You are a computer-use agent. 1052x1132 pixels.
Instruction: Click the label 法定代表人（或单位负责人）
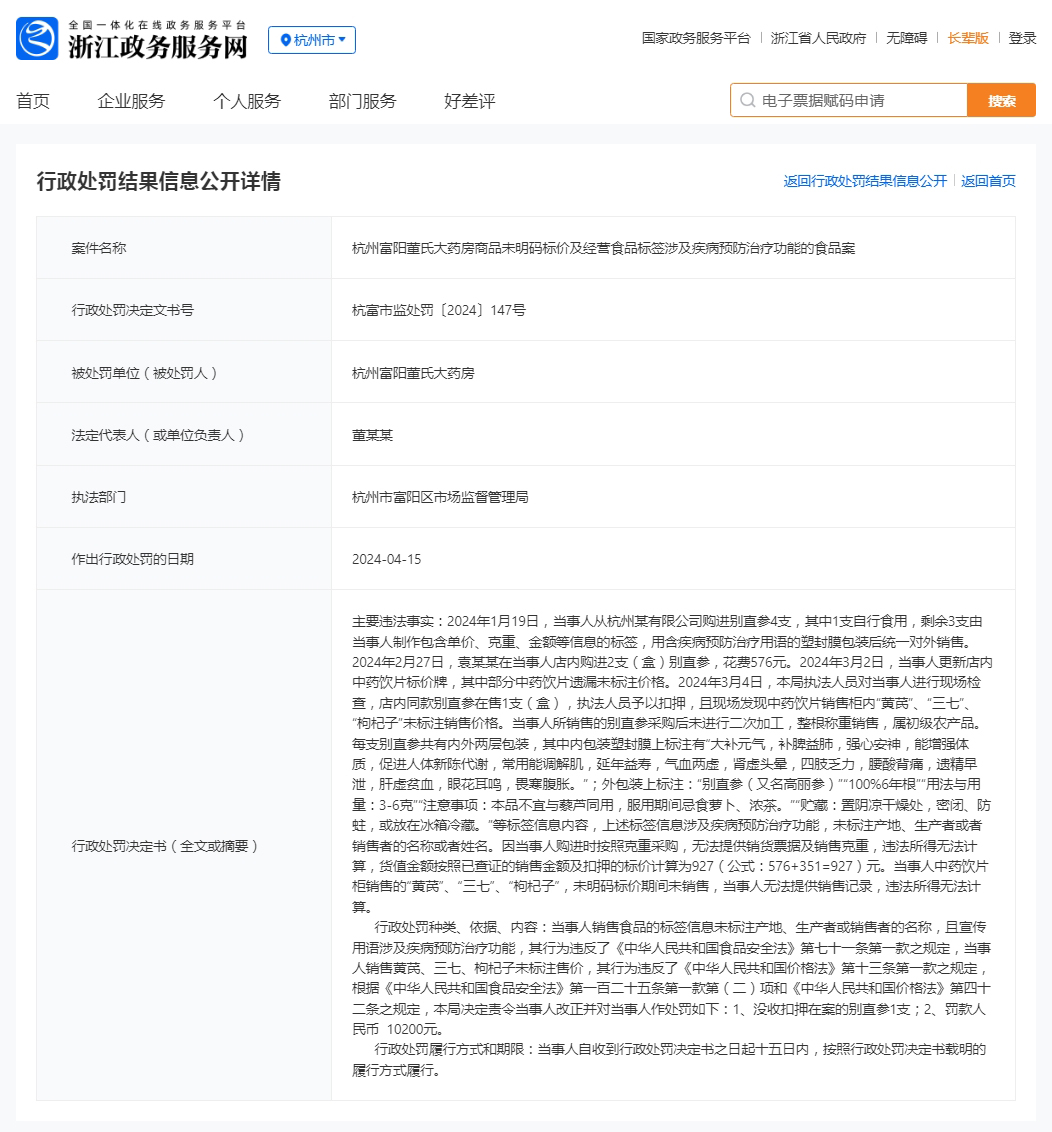pos(158,435)
